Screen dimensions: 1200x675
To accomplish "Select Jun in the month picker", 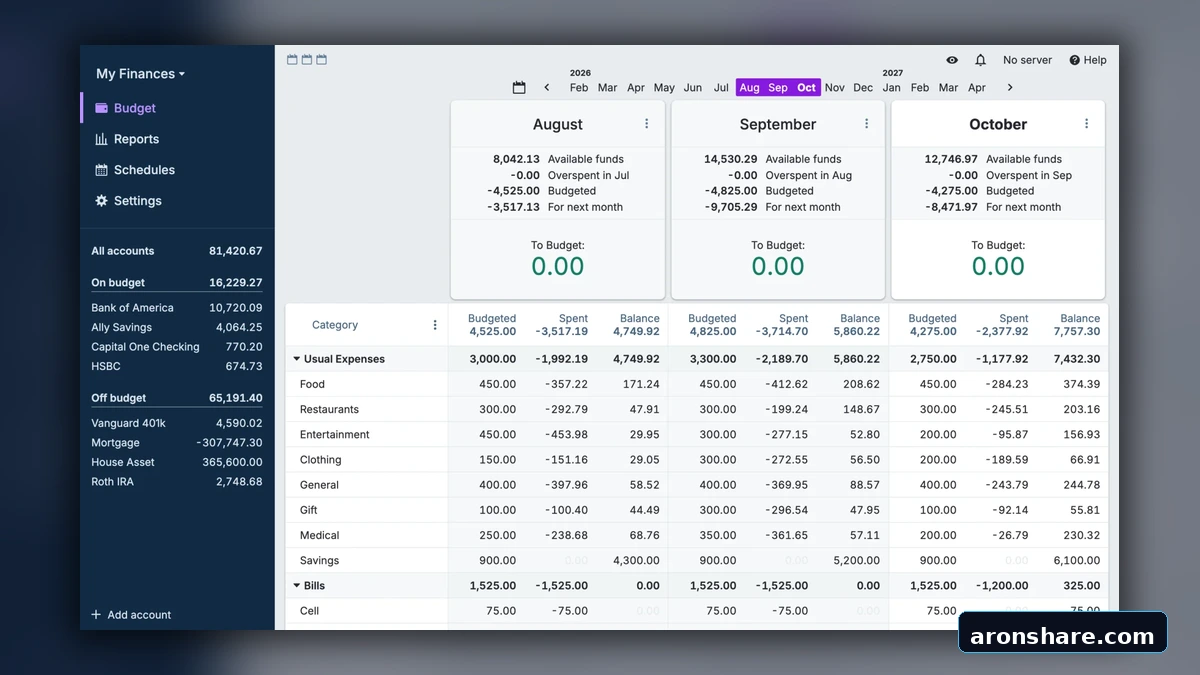I will 693,88.
